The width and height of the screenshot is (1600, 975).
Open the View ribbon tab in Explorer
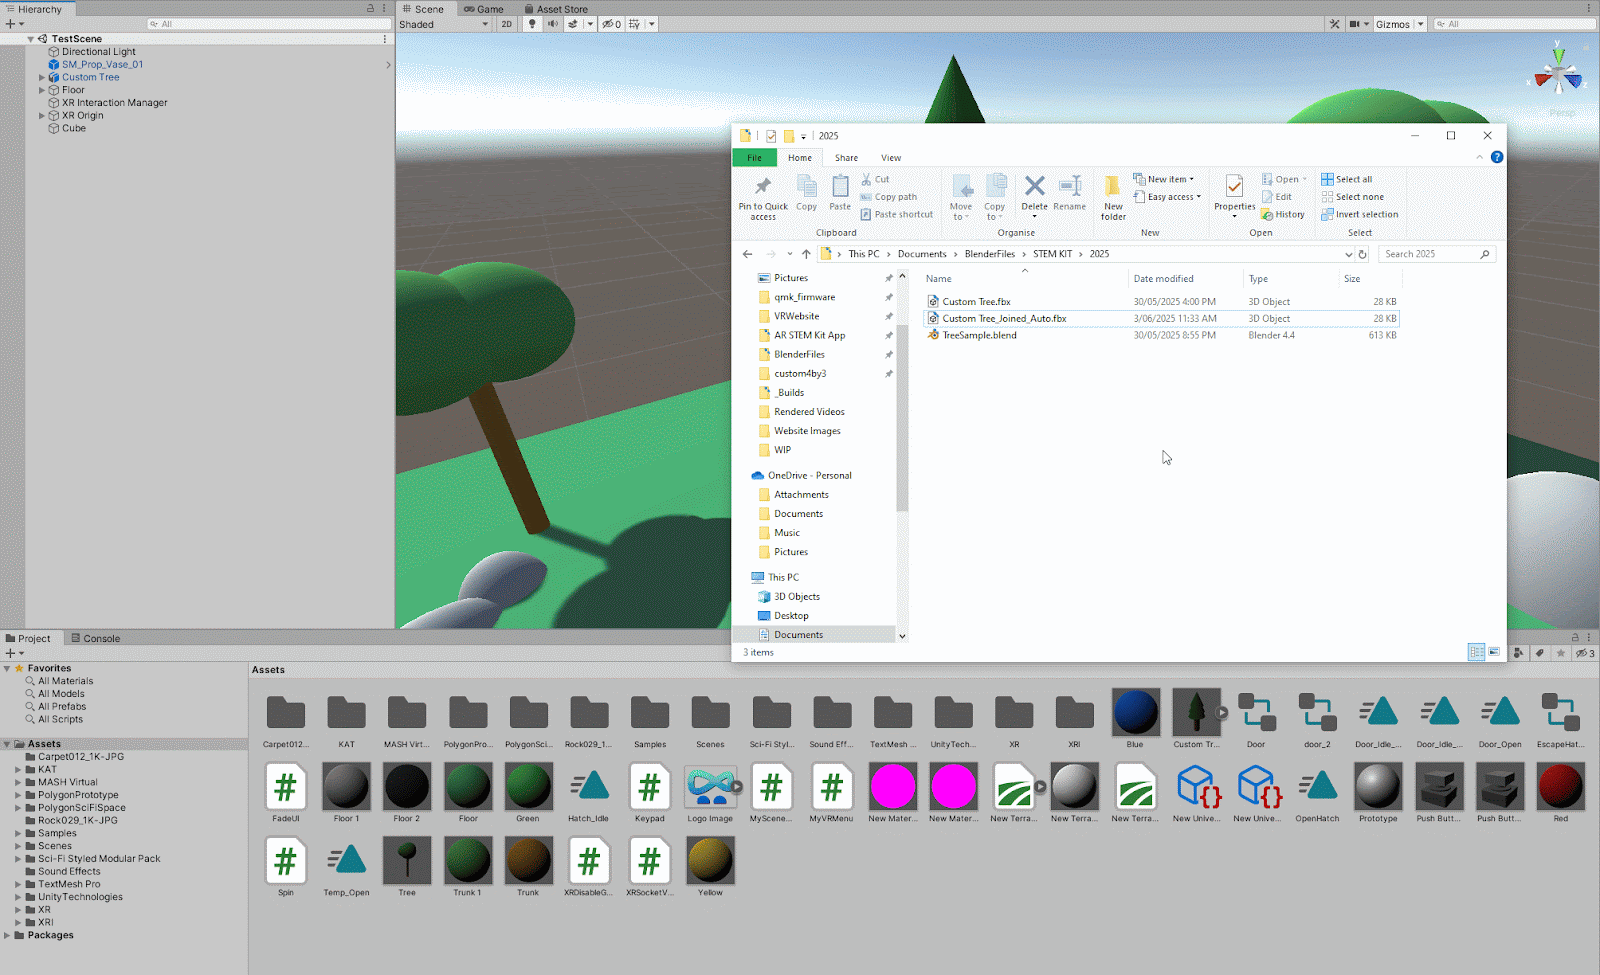pos(891,158)
